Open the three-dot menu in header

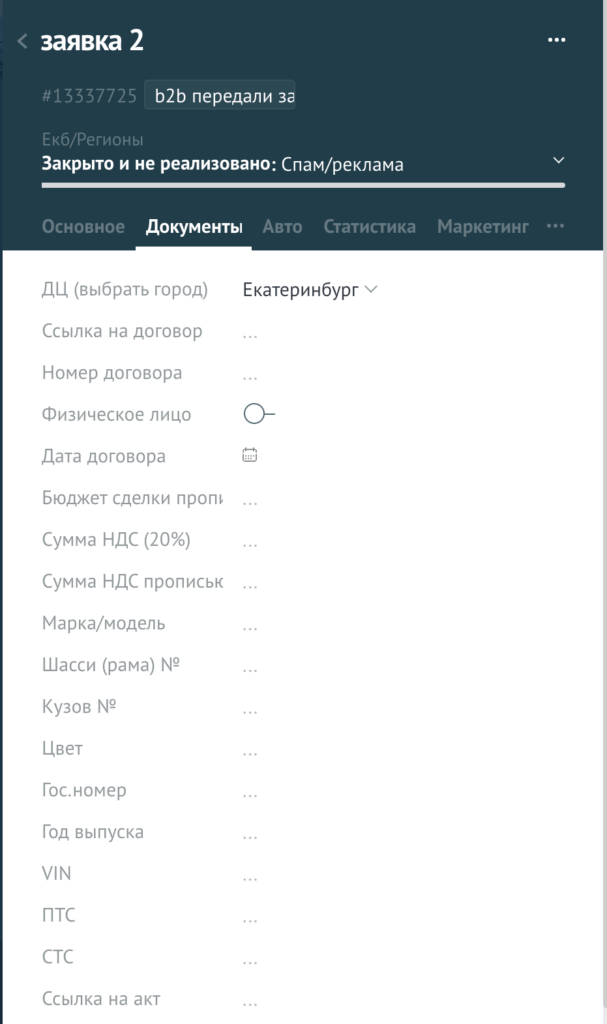coord(557,41)
